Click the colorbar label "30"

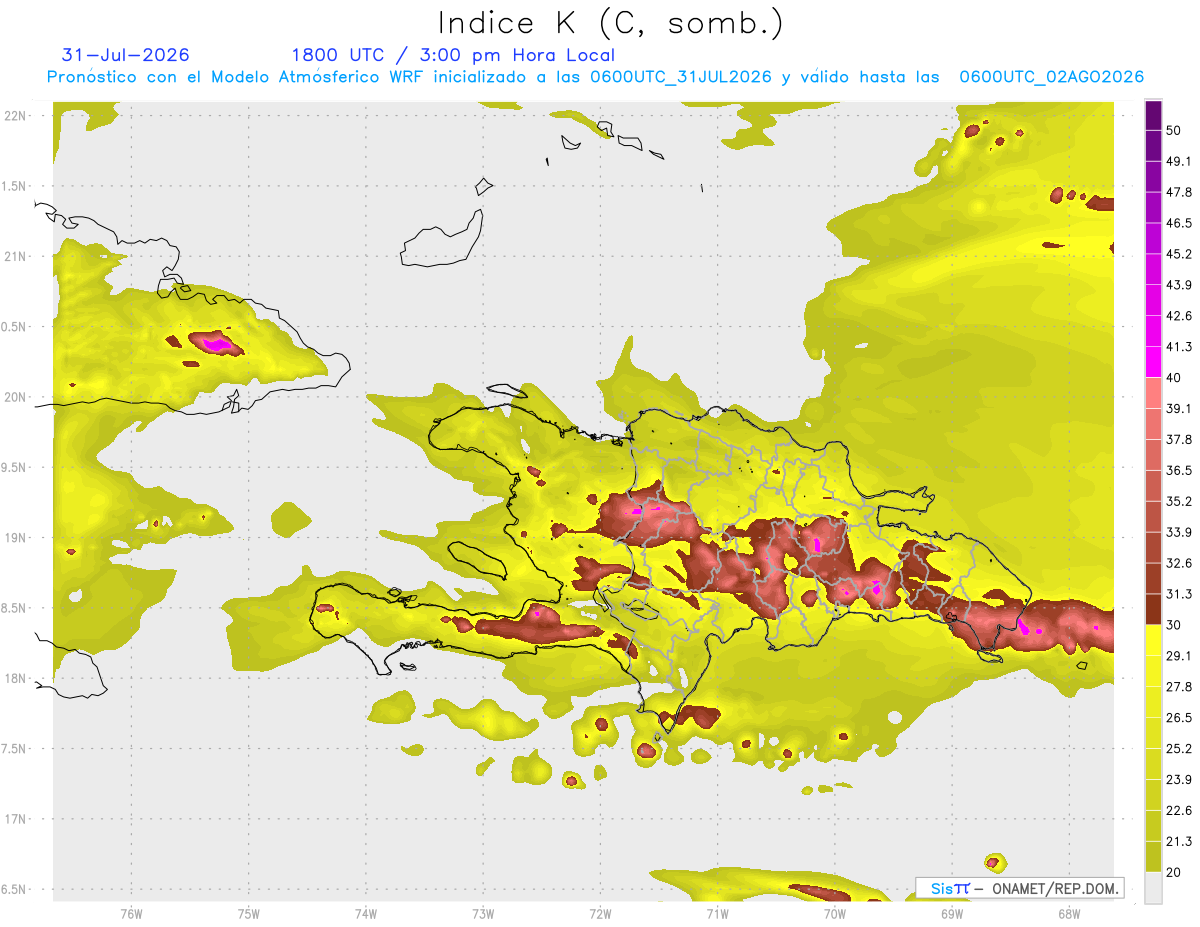click(x=1174, y=625)
